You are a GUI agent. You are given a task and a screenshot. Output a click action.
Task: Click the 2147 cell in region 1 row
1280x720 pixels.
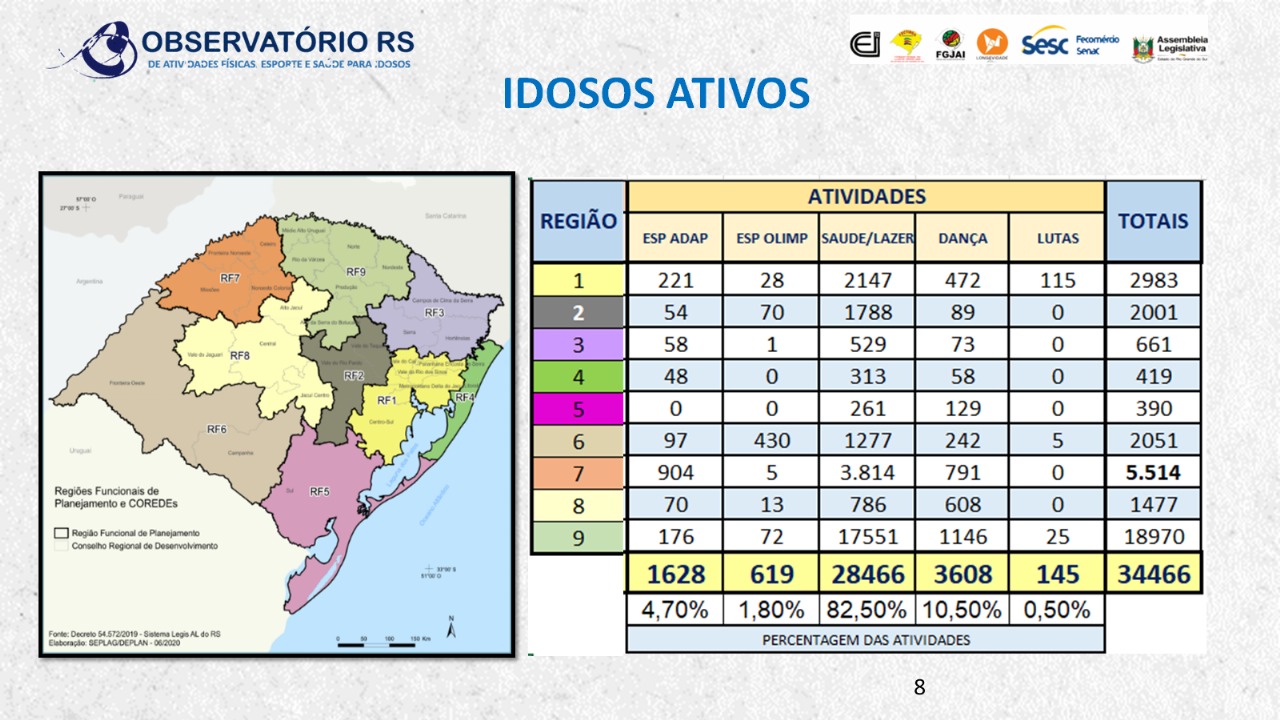[866, 280]
